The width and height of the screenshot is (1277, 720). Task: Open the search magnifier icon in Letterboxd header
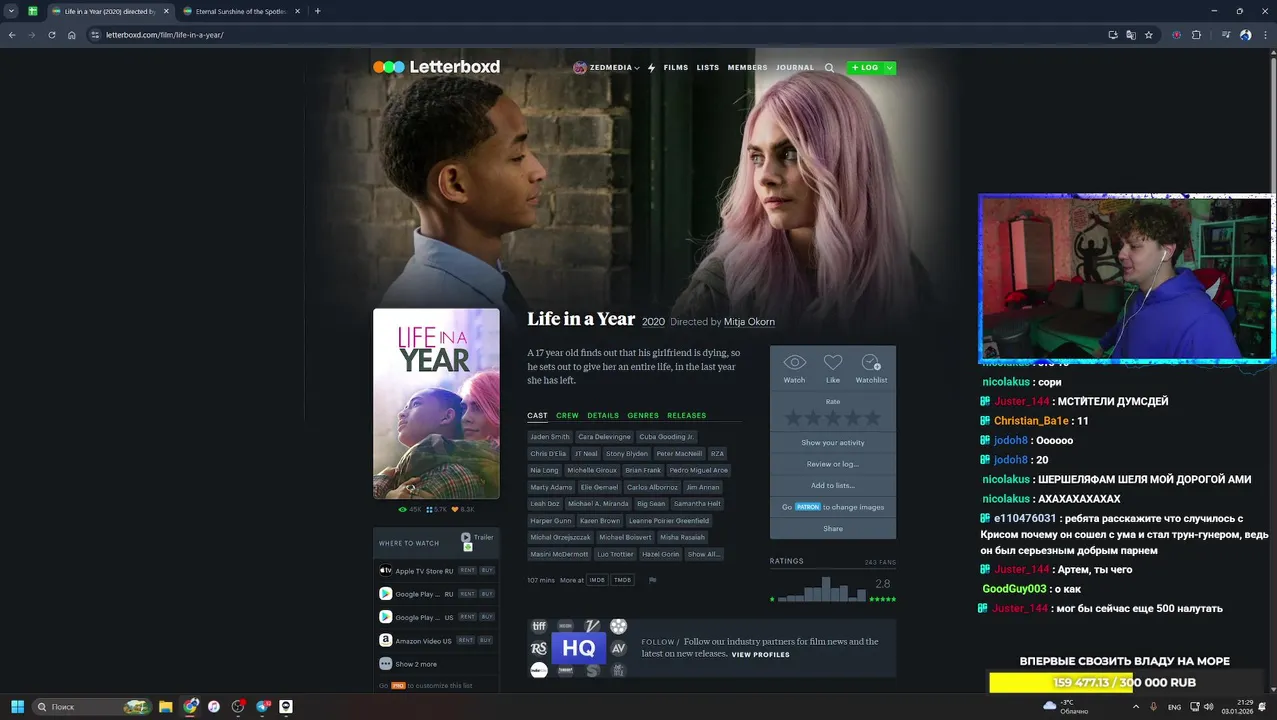(x=829, y=68)
